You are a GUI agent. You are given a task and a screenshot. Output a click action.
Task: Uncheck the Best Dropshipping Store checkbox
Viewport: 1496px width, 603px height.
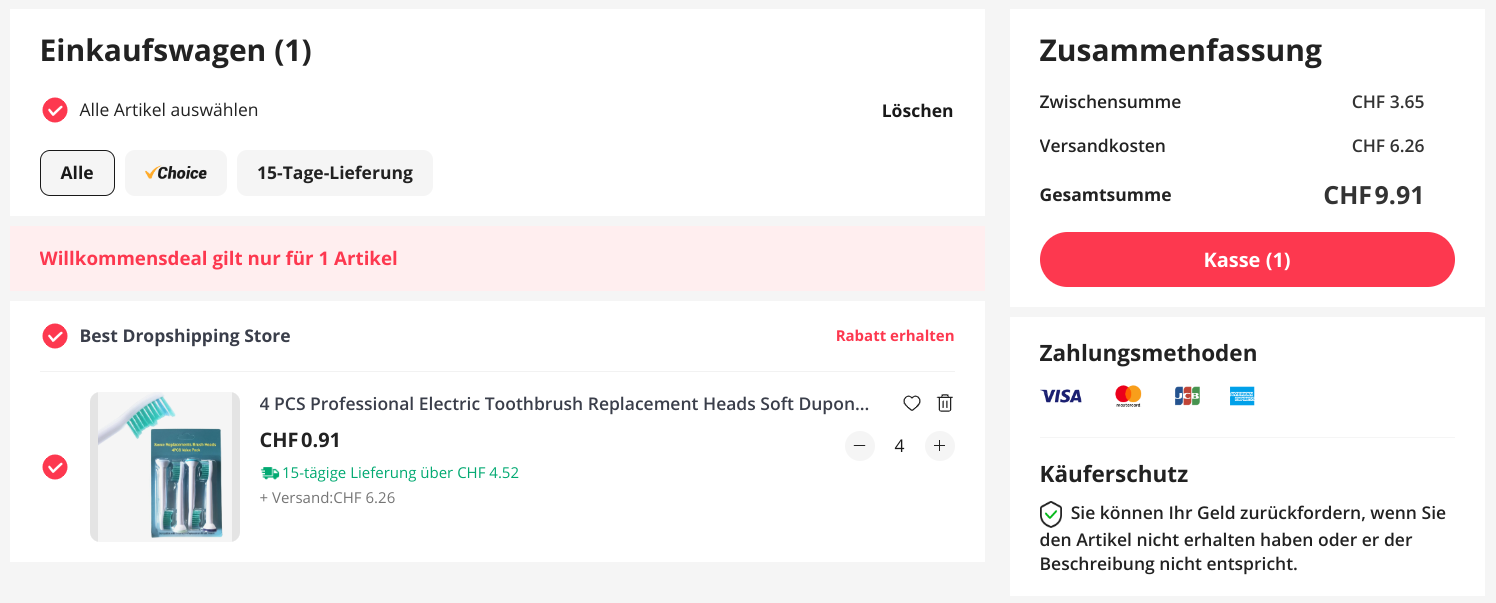point(55,336)
